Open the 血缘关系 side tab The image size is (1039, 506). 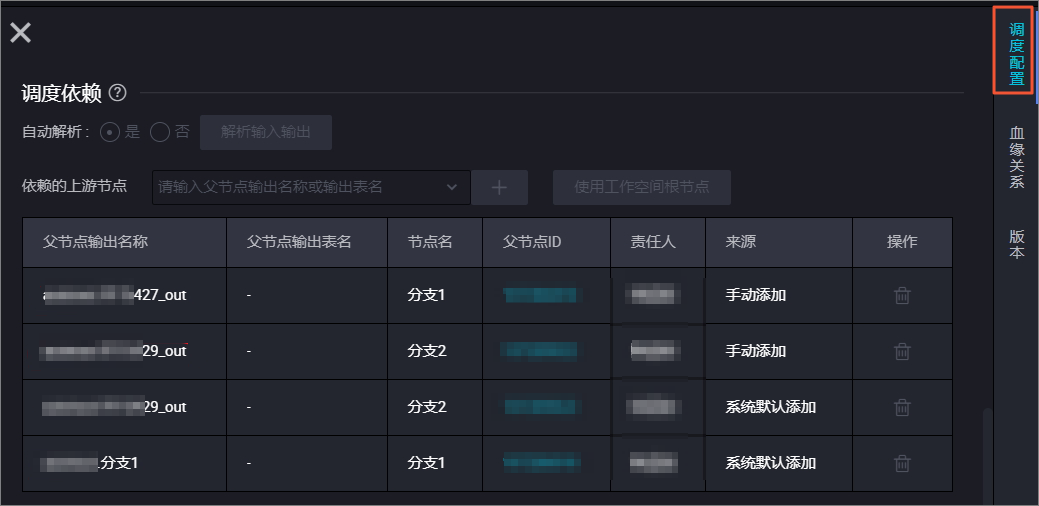point(1016,157)
